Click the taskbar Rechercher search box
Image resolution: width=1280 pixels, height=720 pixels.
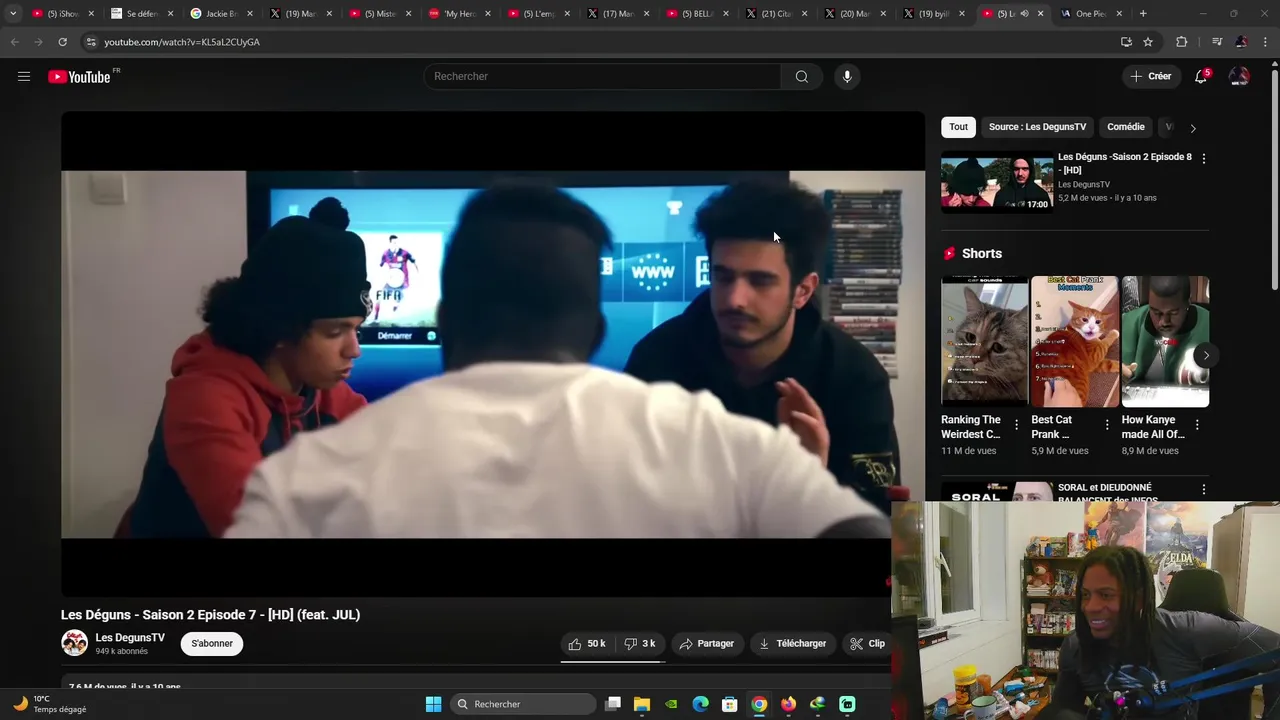click(x=524, y=704)
